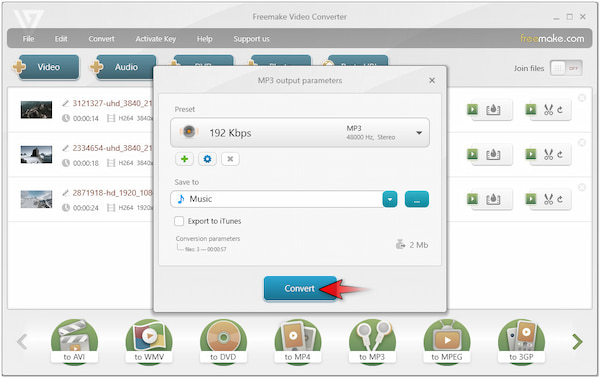Viewport: 600px width, 378px height.
Task: Select the 2334654-uhd_3840 file name
Action: 112,148
